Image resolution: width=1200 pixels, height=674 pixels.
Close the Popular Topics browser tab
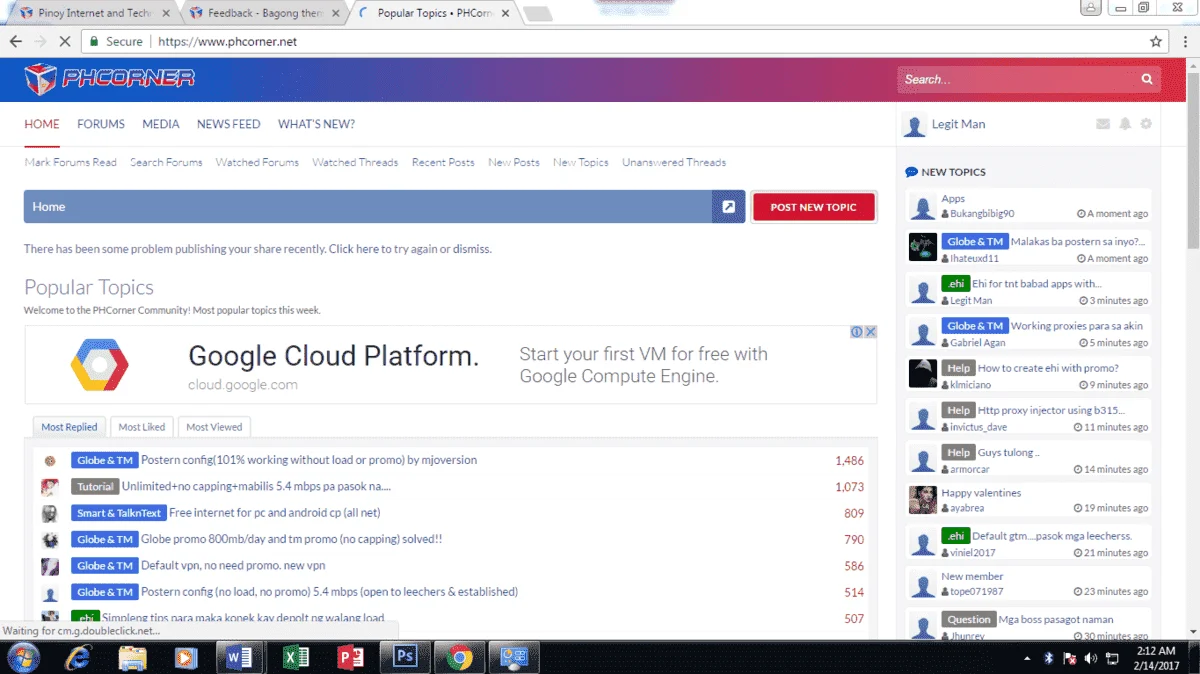coord(504,13)
